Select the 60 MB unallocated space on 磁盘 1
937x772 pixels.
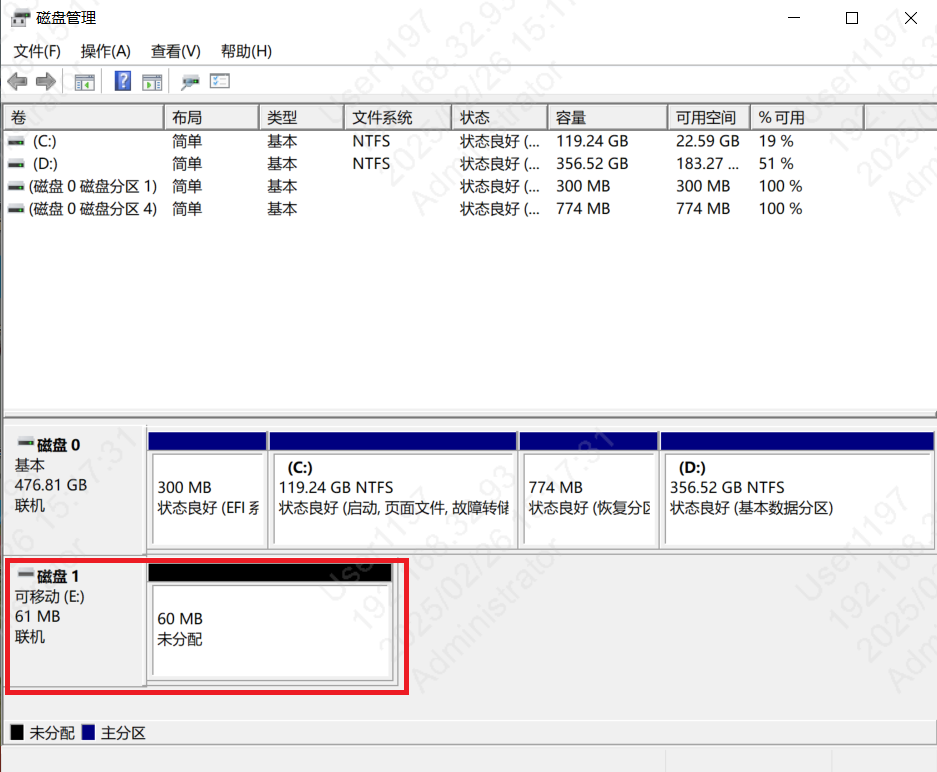click(x=270, y=625)
